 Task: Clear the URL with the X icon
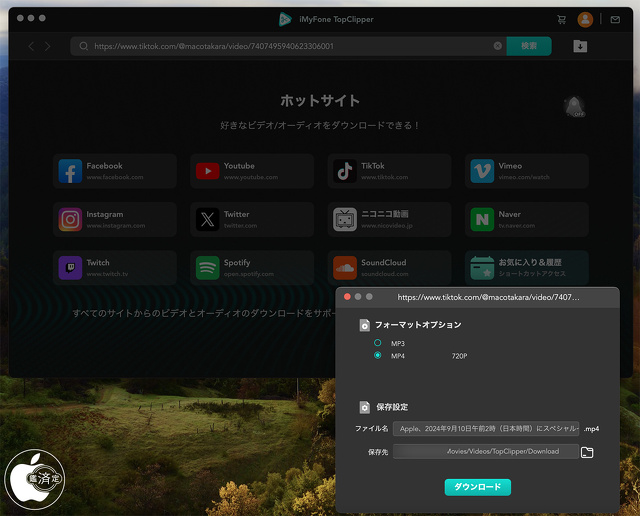(x=498, y=46)
